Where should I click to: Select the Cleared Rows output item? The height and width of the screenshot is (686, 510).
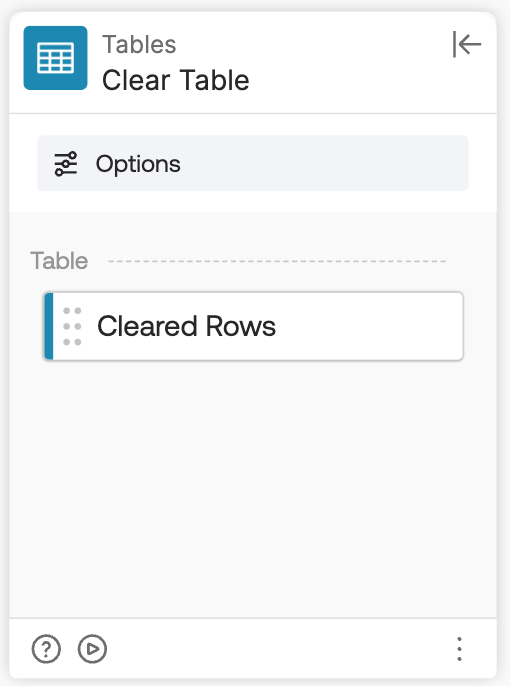click(x=254, y=326)
